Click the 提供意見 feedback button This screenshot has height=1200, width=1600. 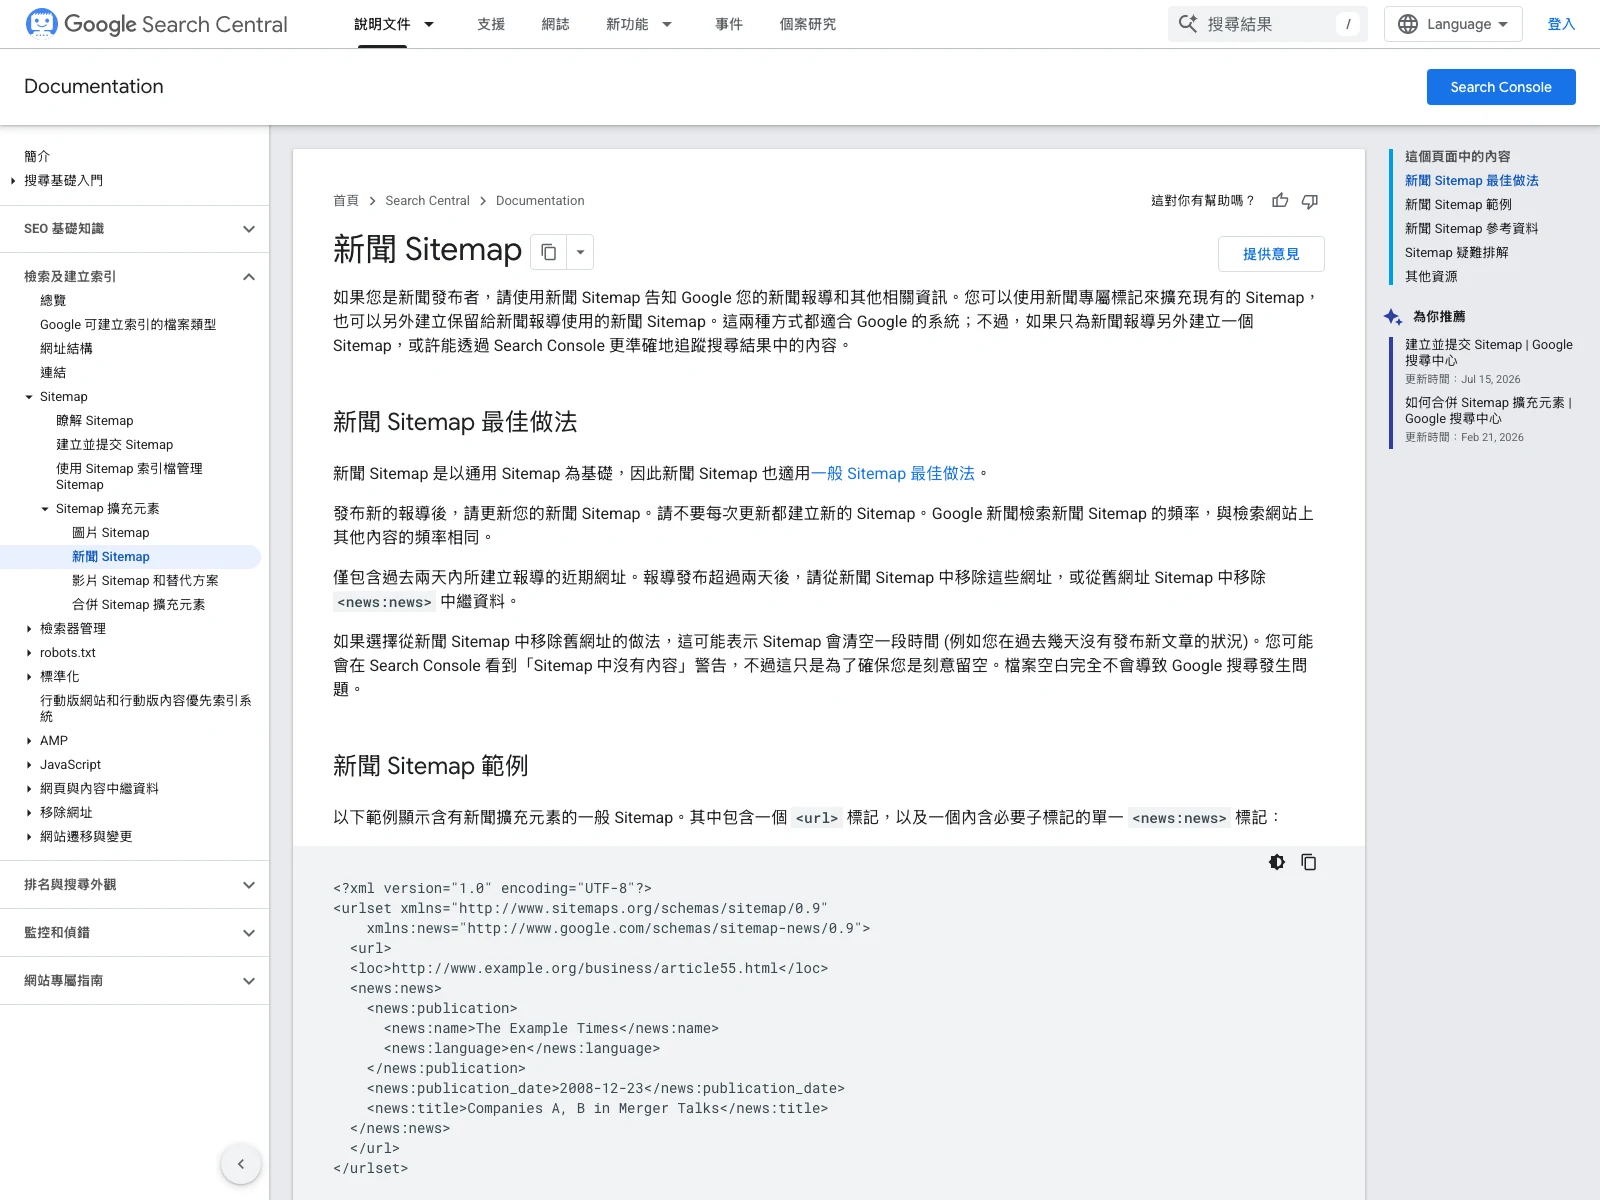(x=1271, y=254)
